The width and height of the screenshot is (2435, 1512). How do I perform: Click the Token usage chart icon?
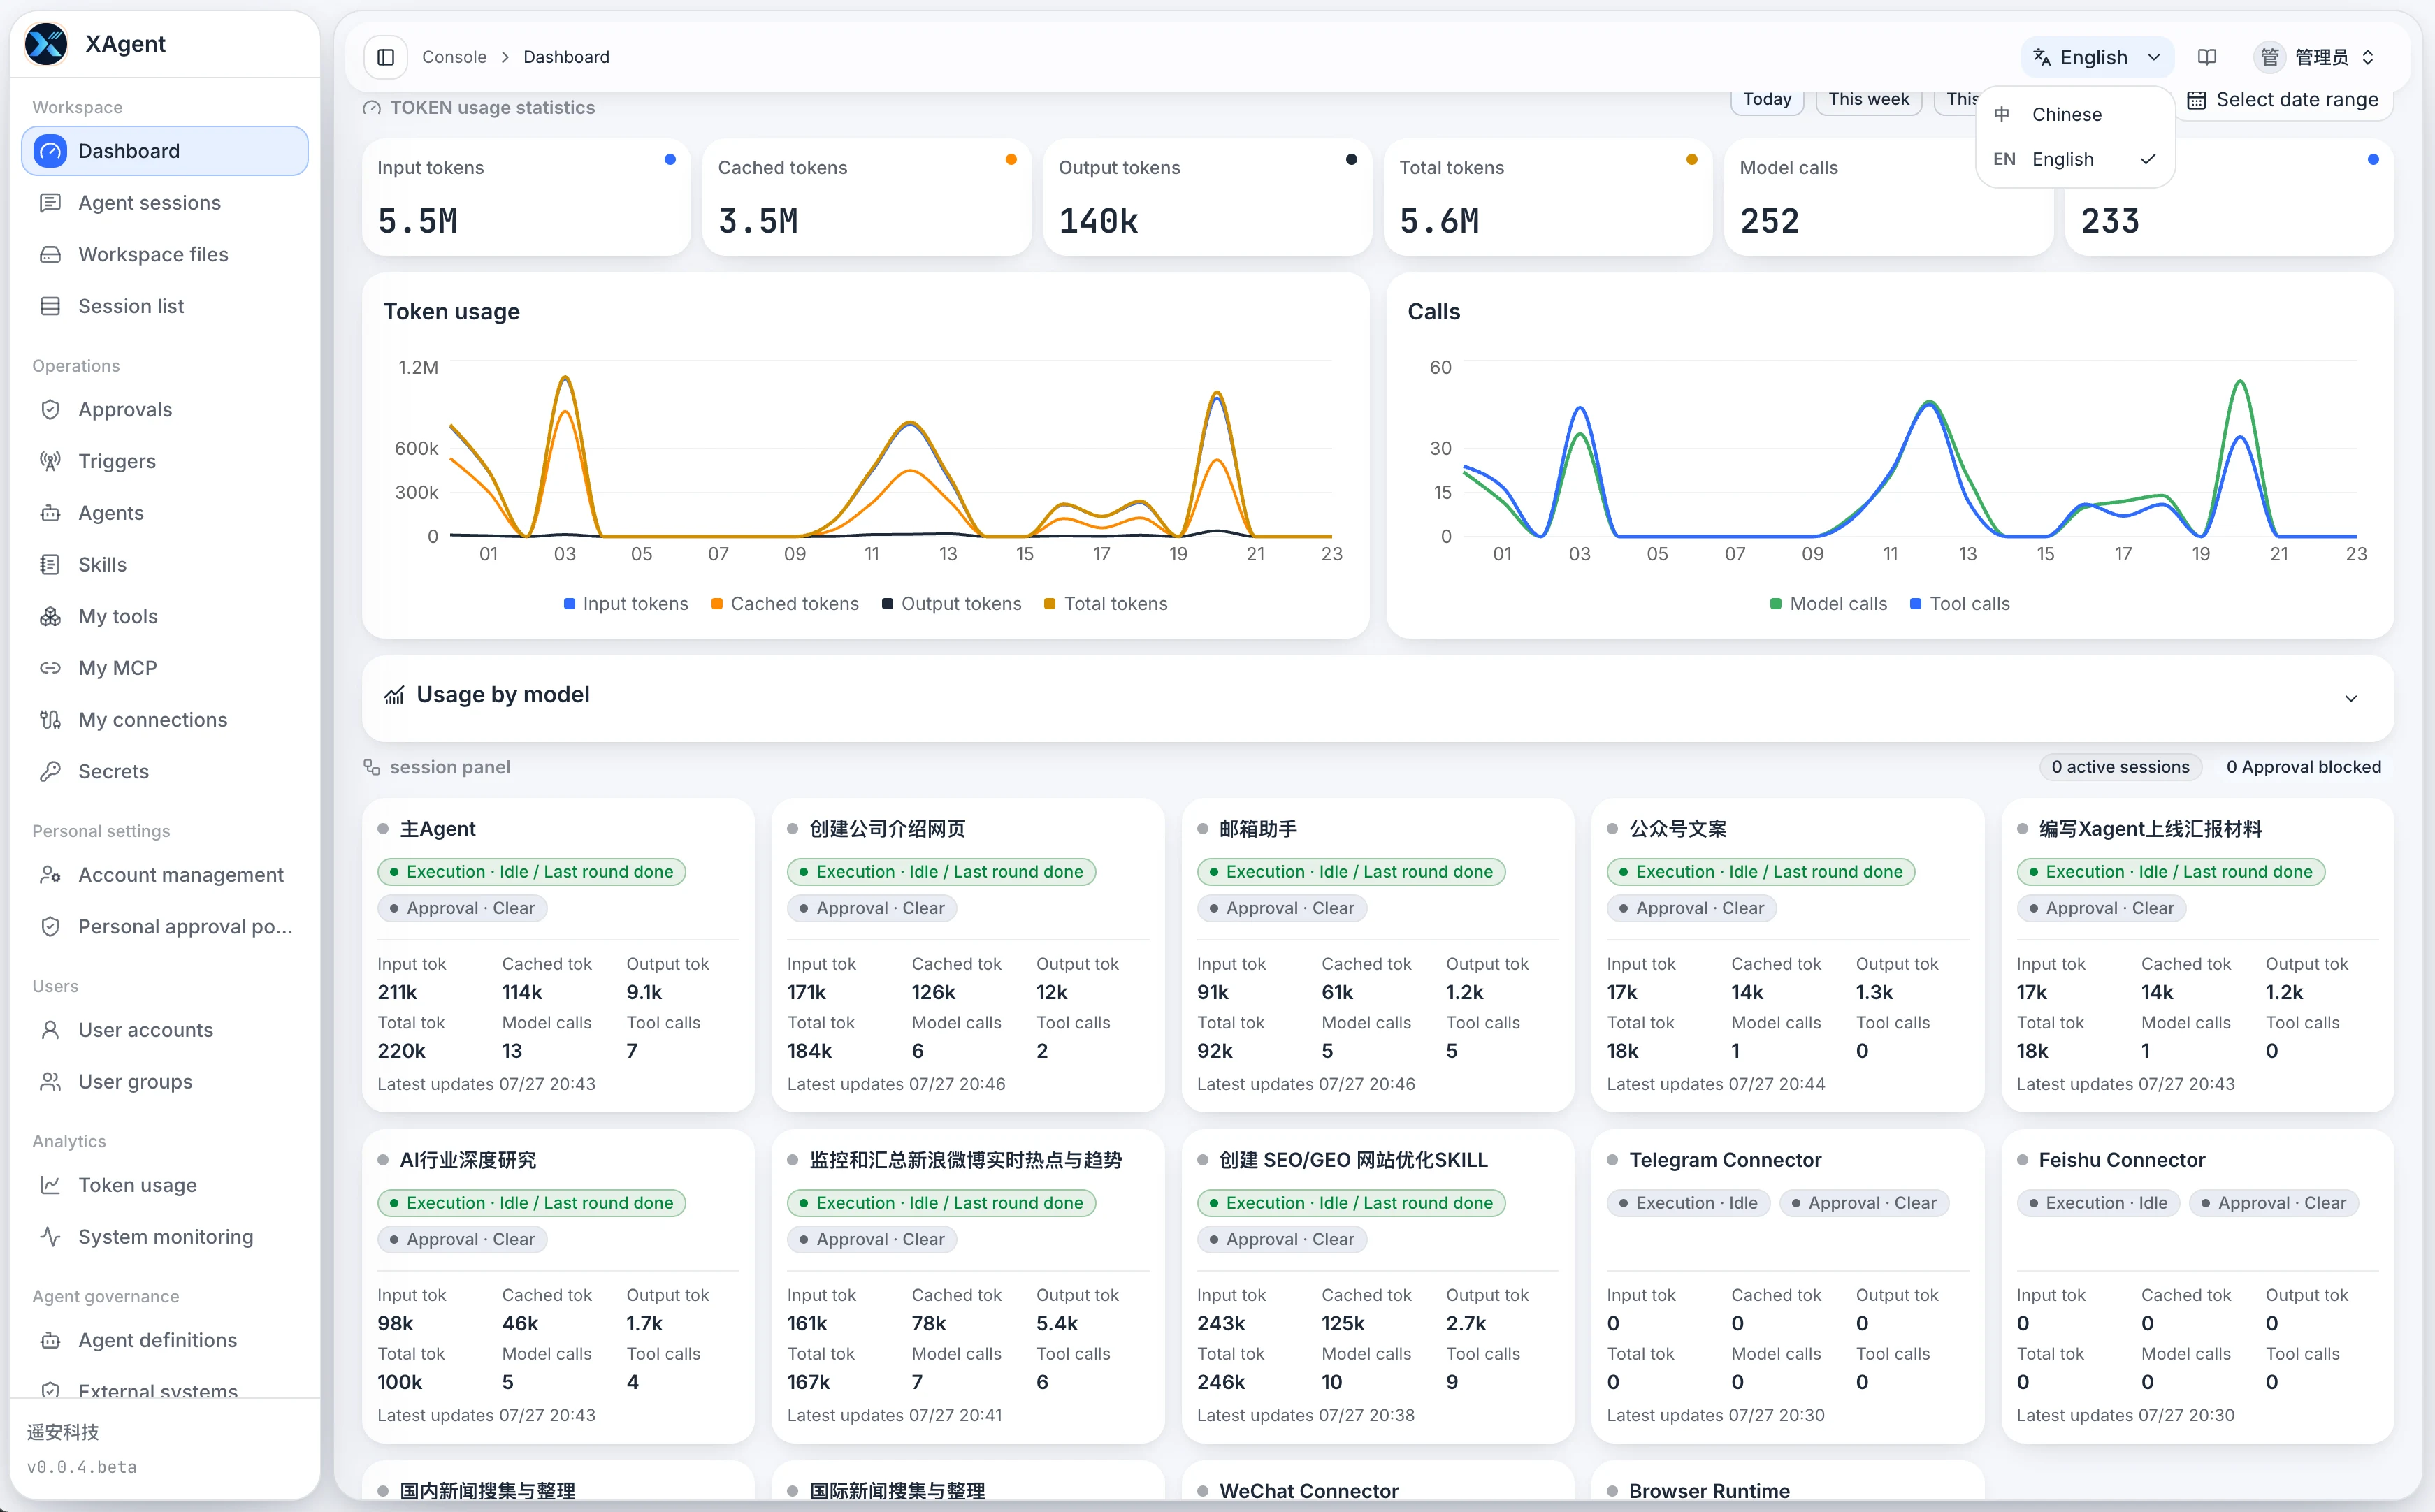[x=50, y=1185]
